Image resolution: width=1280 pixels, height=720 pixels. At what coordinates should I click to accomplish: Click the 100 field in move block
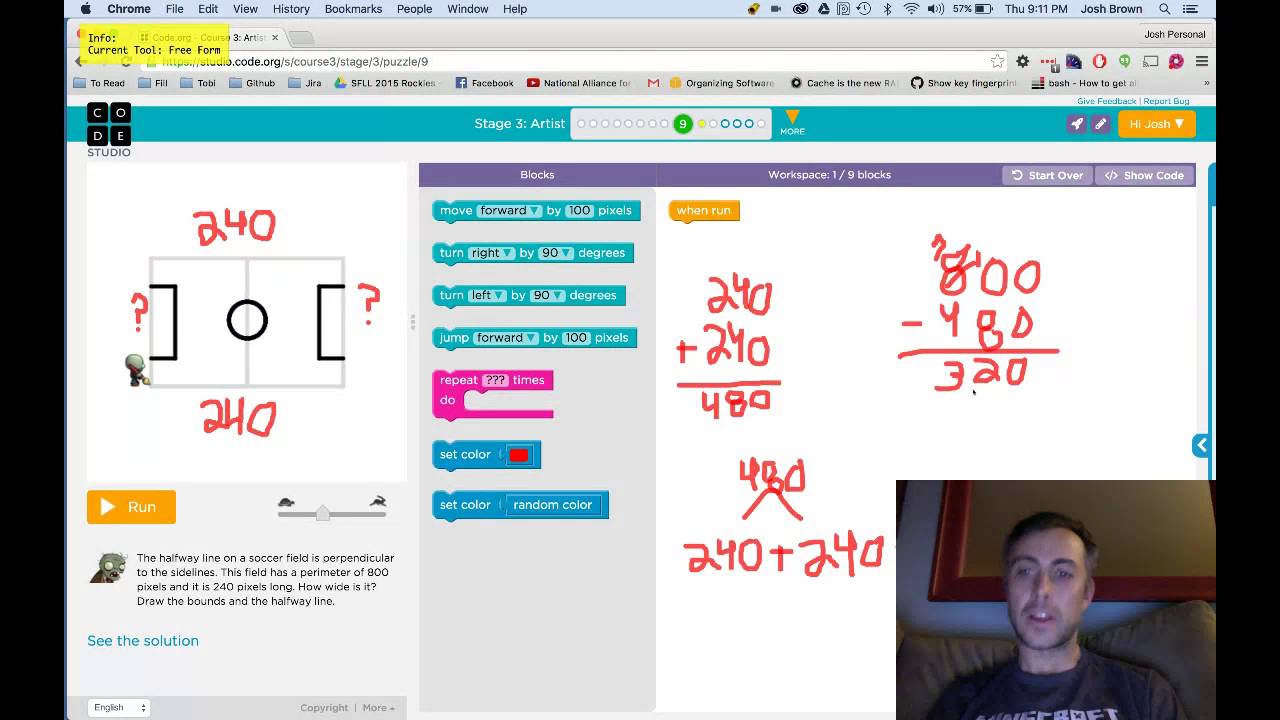click(x=579, y=211)
